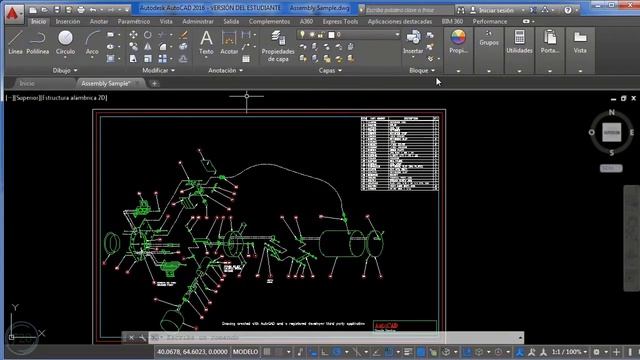Switch to the Administrar ribbon tab
This screenshot has width=640, height=360.
tap(198, 21)
